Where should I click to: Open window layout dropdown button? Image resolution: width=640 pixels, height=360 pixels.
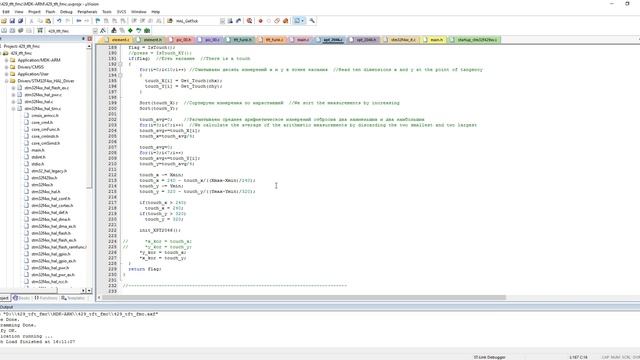pyautogui.click(x=299, y=21)
